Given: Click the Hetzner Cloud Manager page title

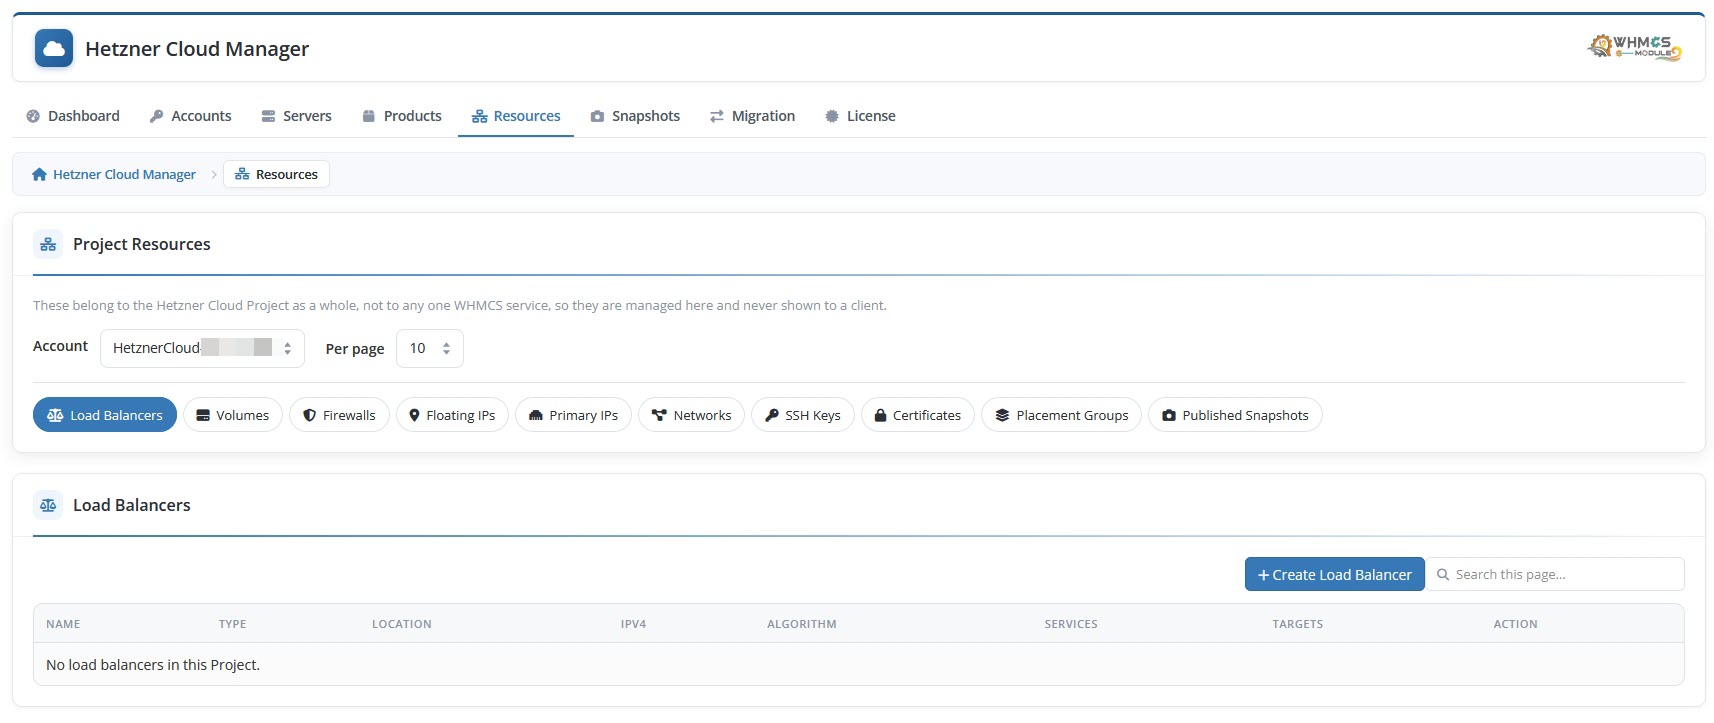Looking at the screenshot, I should pyautogui.click(x=197, y=49).
